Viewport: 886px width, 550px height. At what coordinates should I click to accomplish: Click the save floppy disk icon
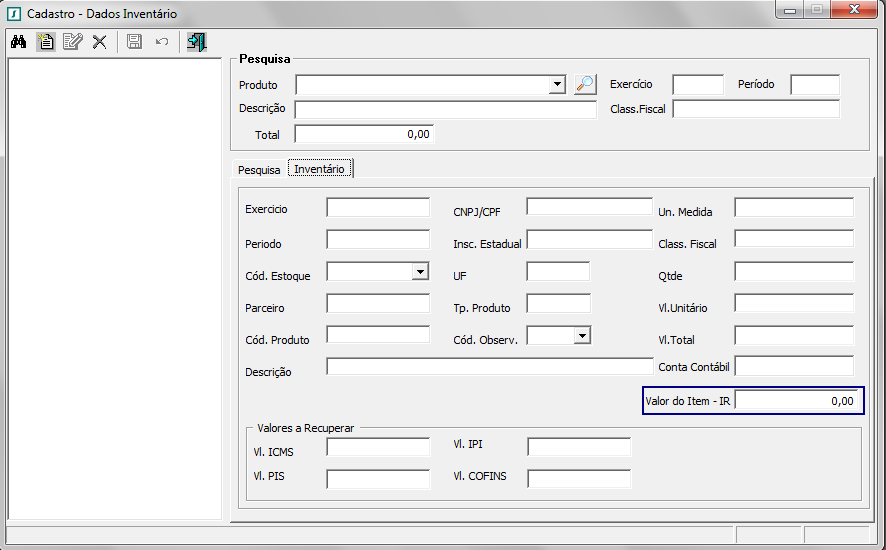click(134, 42)
